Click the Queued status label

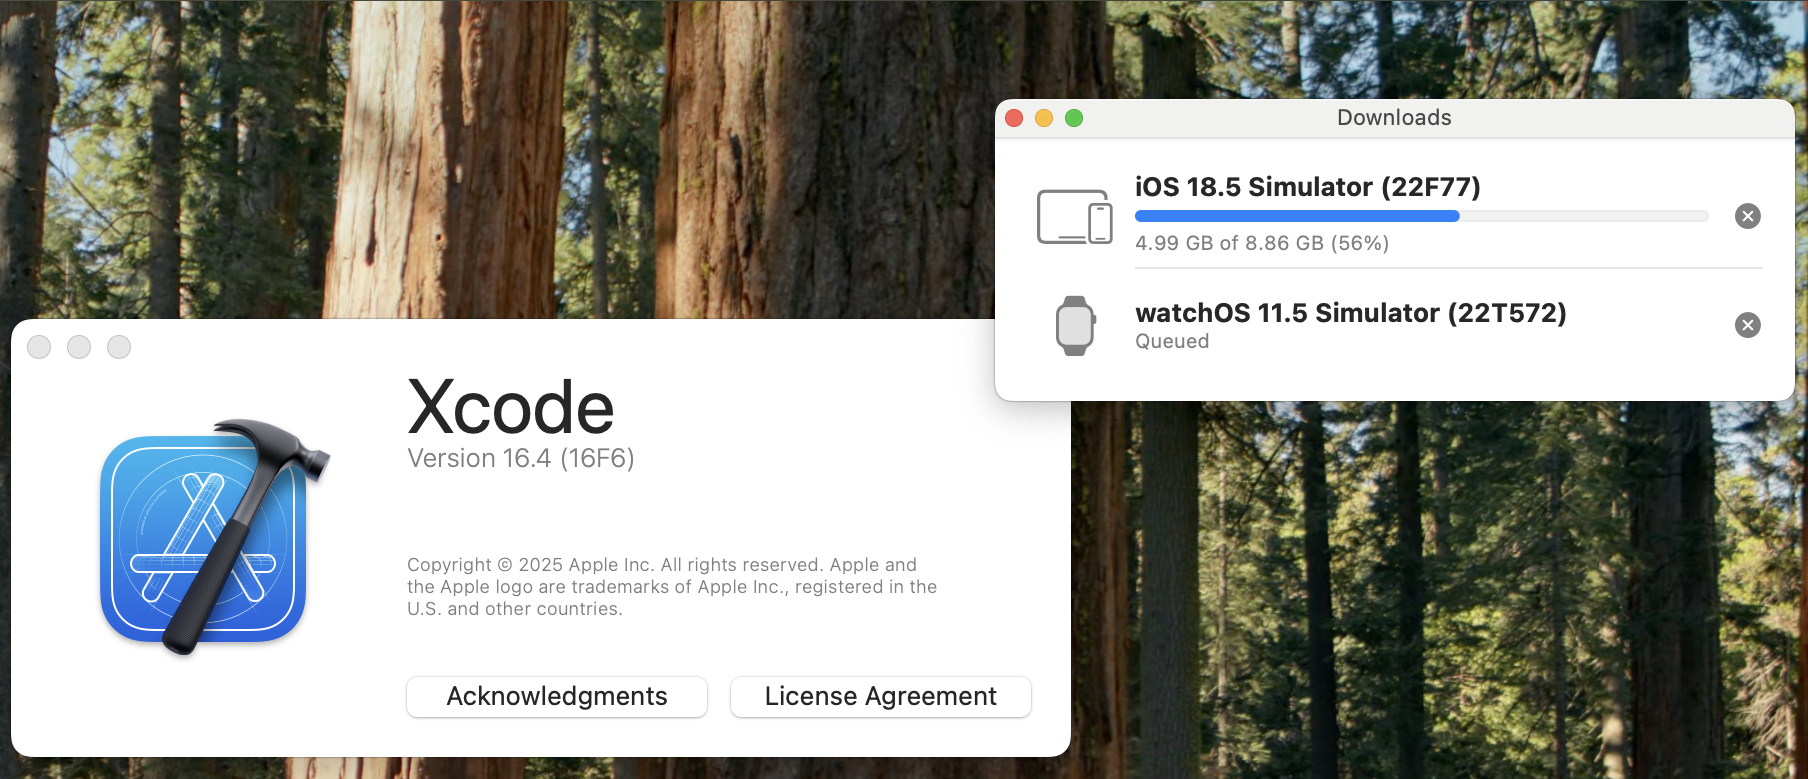(1172, 341)
